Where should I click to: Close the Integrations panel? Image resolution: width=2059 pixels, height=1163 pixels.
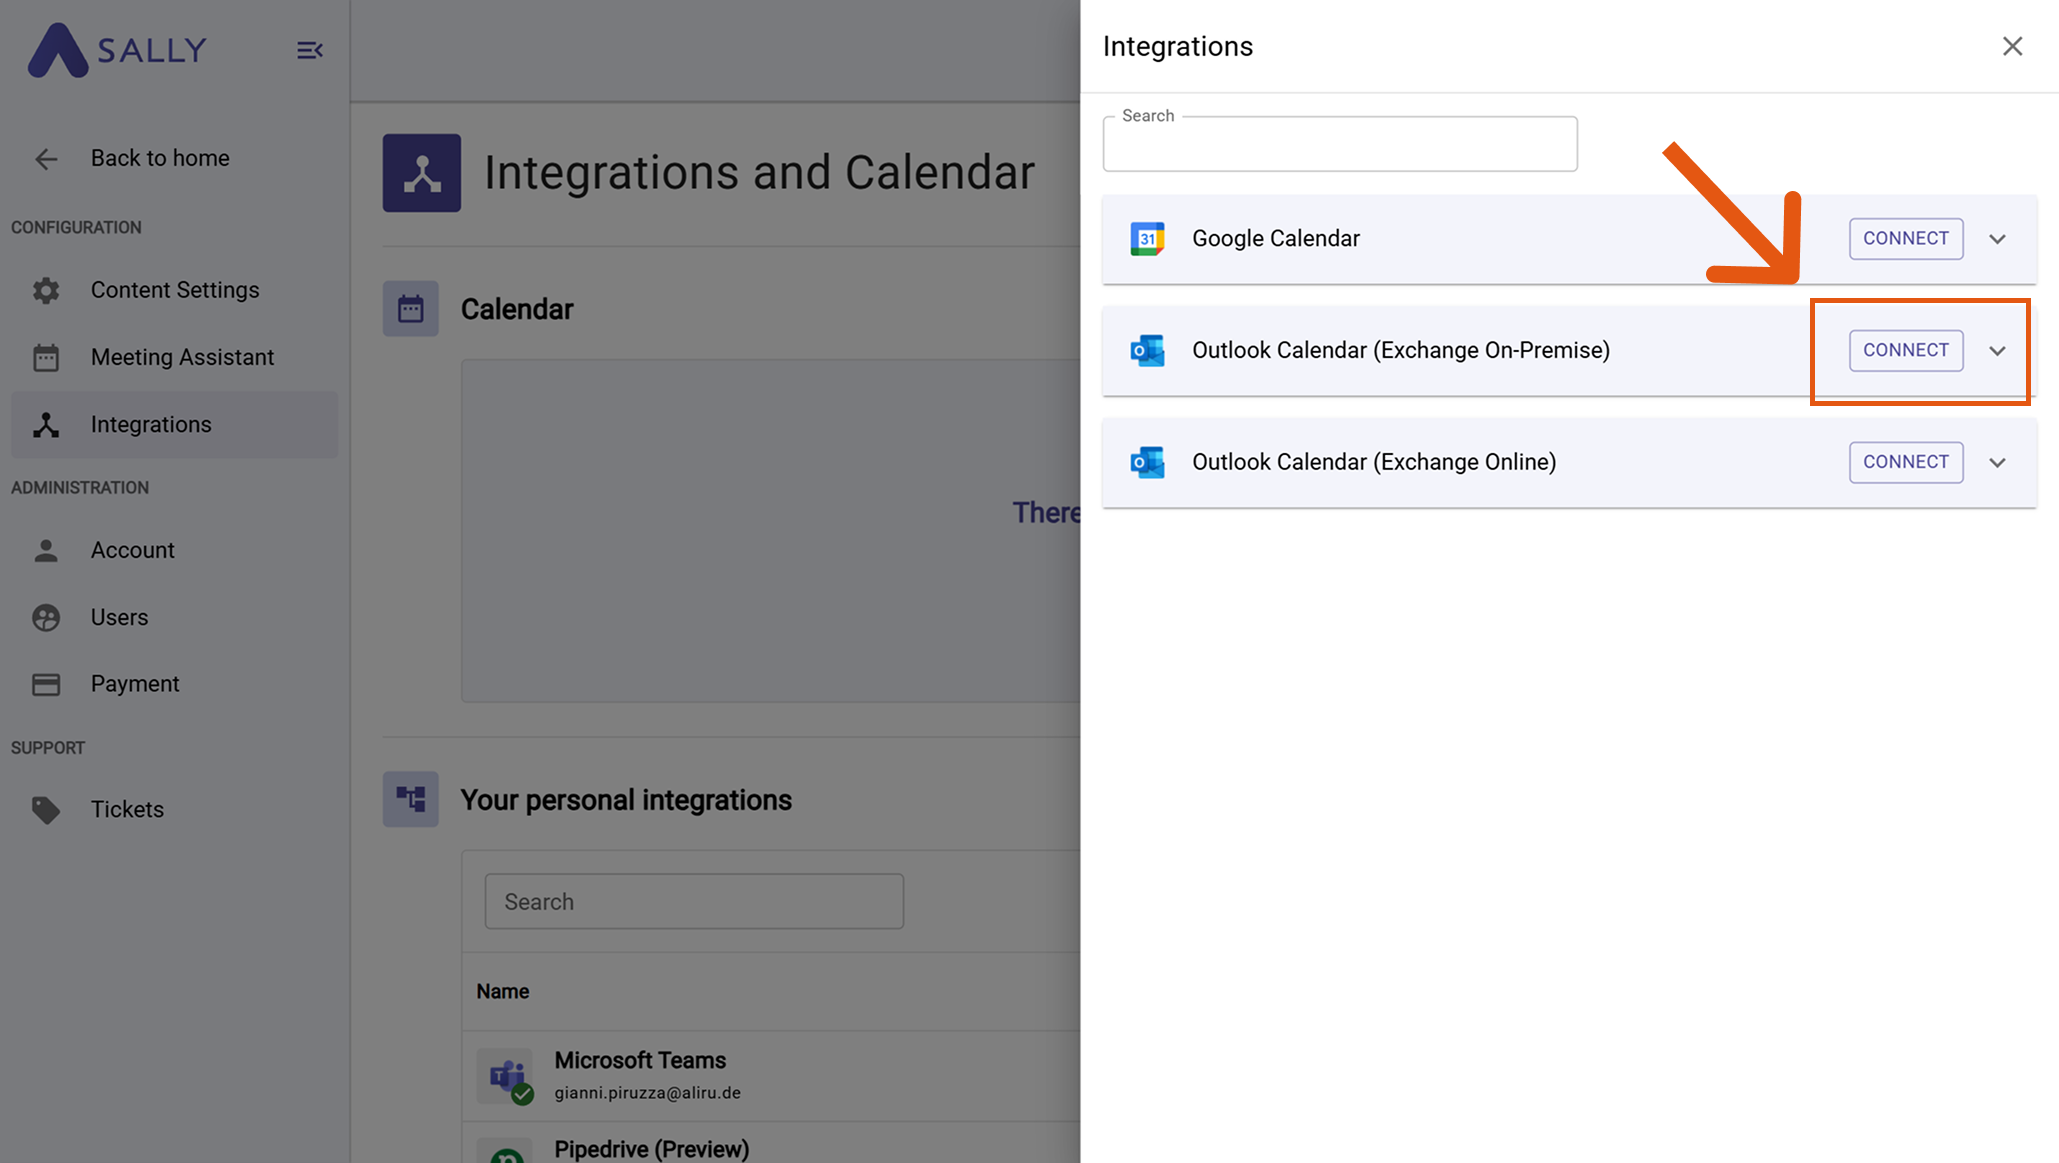(2012, 46)
